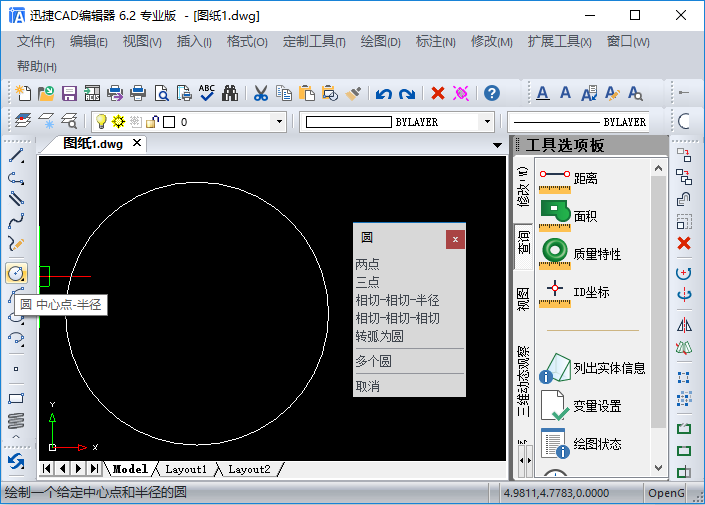Click the ABC spell check icon
This screenshot has width=705, height=505.
pyautogui.click(x=207, y=93)
